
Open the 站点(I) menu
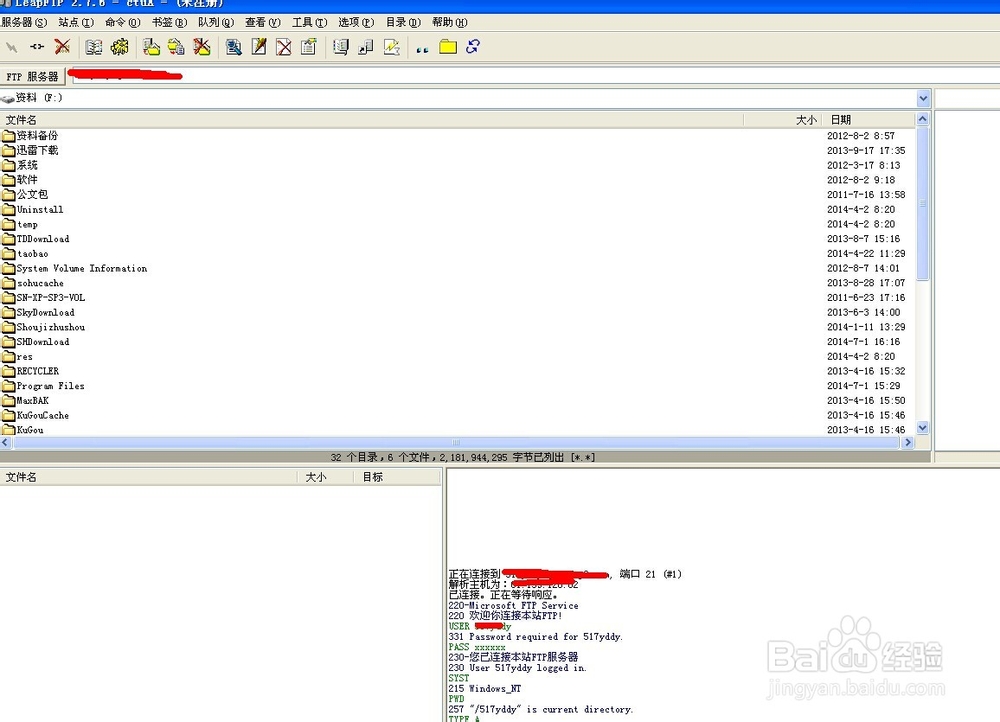(x=76, y=22)
